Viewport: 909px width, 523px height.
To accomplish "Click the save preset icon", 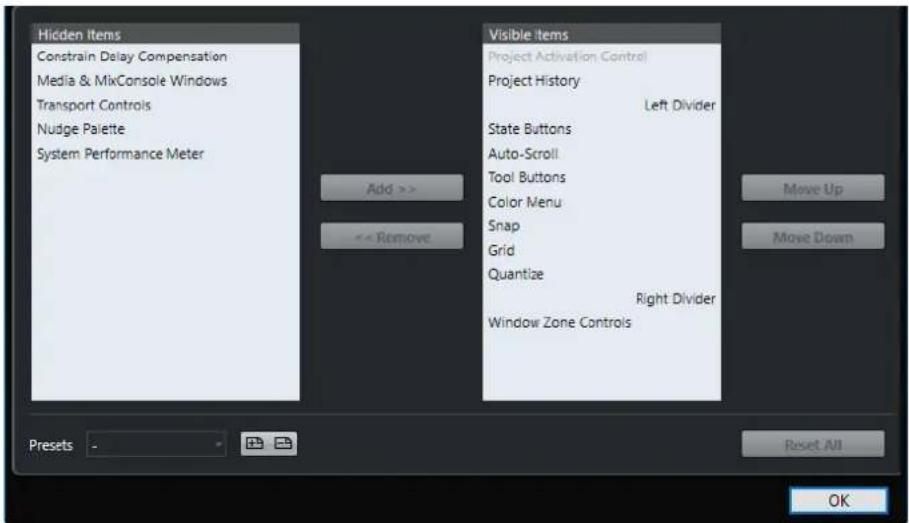I will point(254,444).
